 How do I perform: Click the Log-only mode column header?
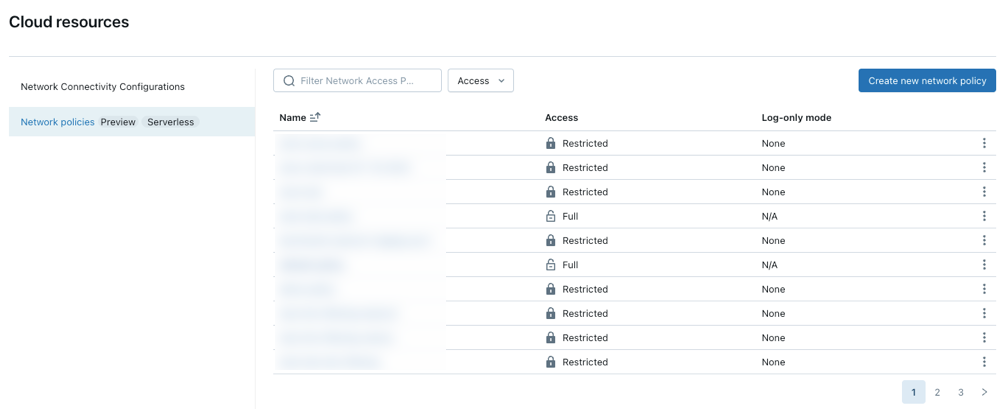coord(797,117)
